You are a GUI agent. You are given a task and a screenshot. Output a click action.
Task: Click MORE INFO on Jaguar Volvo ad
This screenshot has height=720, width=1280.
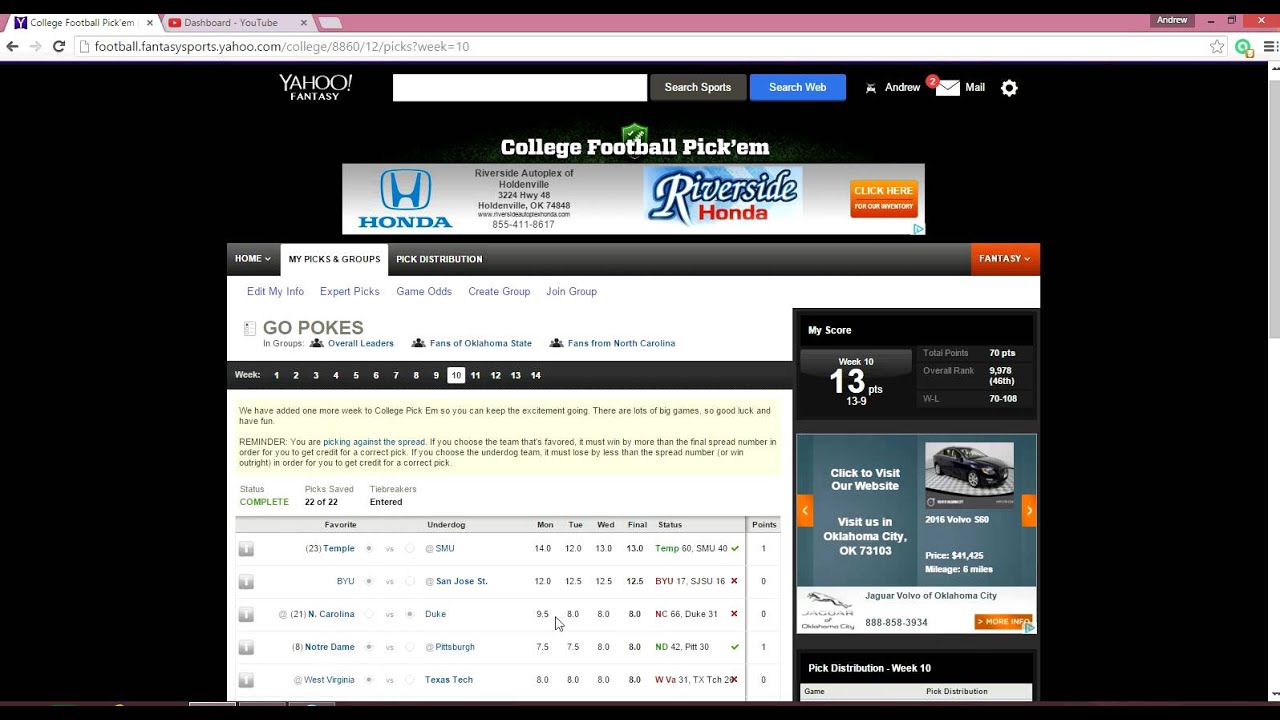pyautogui.click(x=1003, y=622)
